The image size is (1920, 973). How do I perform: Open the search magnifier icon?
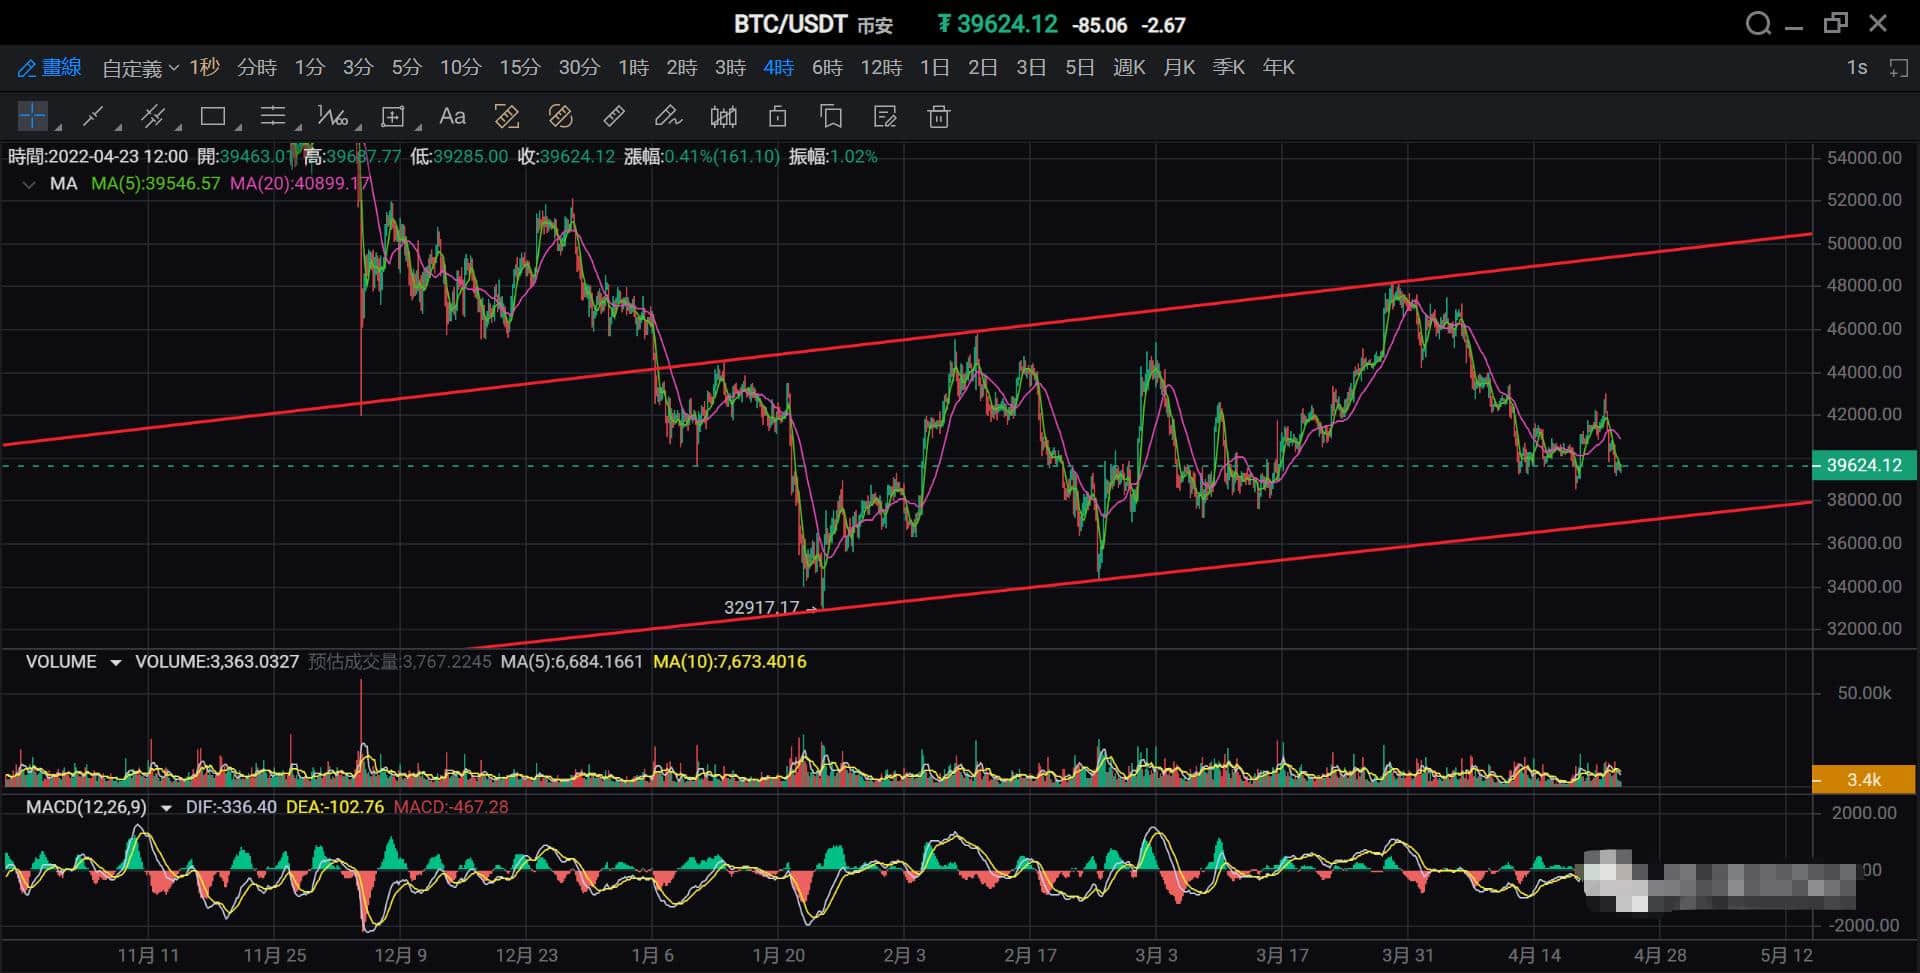1757,24
